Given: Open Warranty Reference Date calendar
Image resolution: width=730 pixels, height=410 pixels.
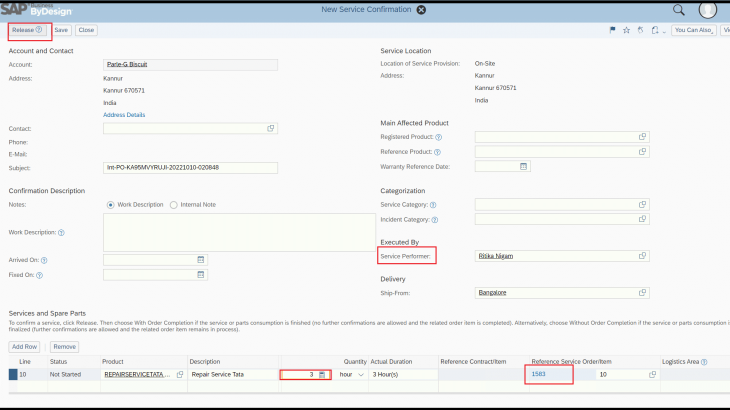Looking at the screenshot, I should [523, 166].
